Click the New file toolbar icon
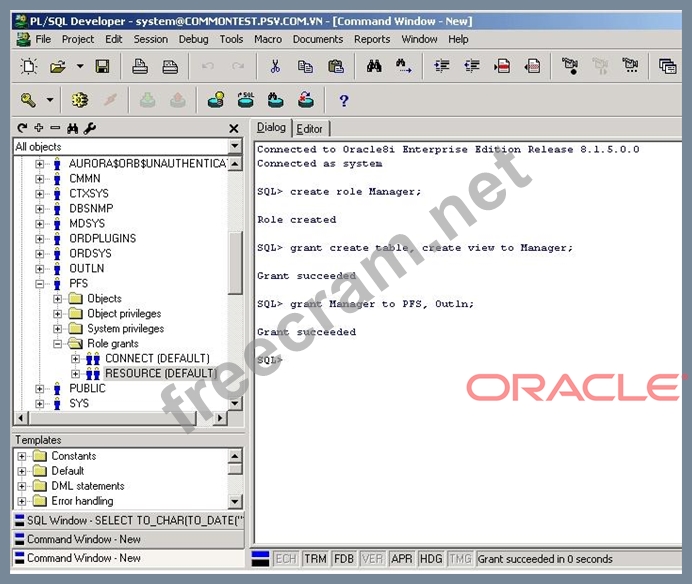 (29, 67)
